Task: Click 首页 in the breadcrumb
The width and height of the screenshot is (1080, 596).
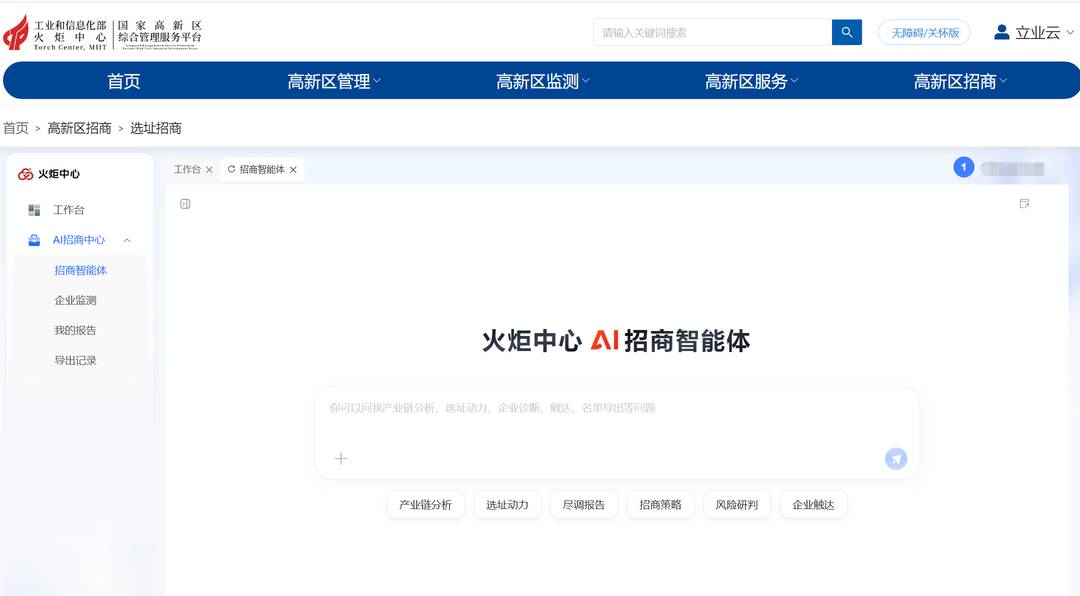Action: (16, 128)
